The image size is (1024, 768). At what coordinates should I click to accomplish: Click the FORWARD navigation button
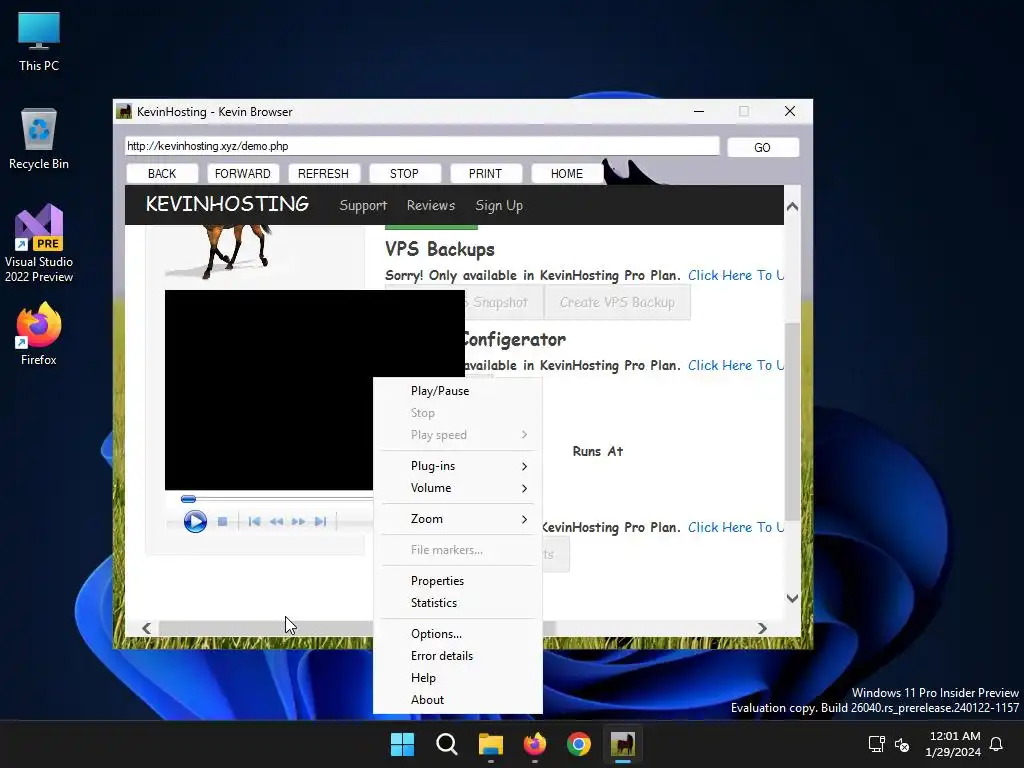click(x=243, y=174)
